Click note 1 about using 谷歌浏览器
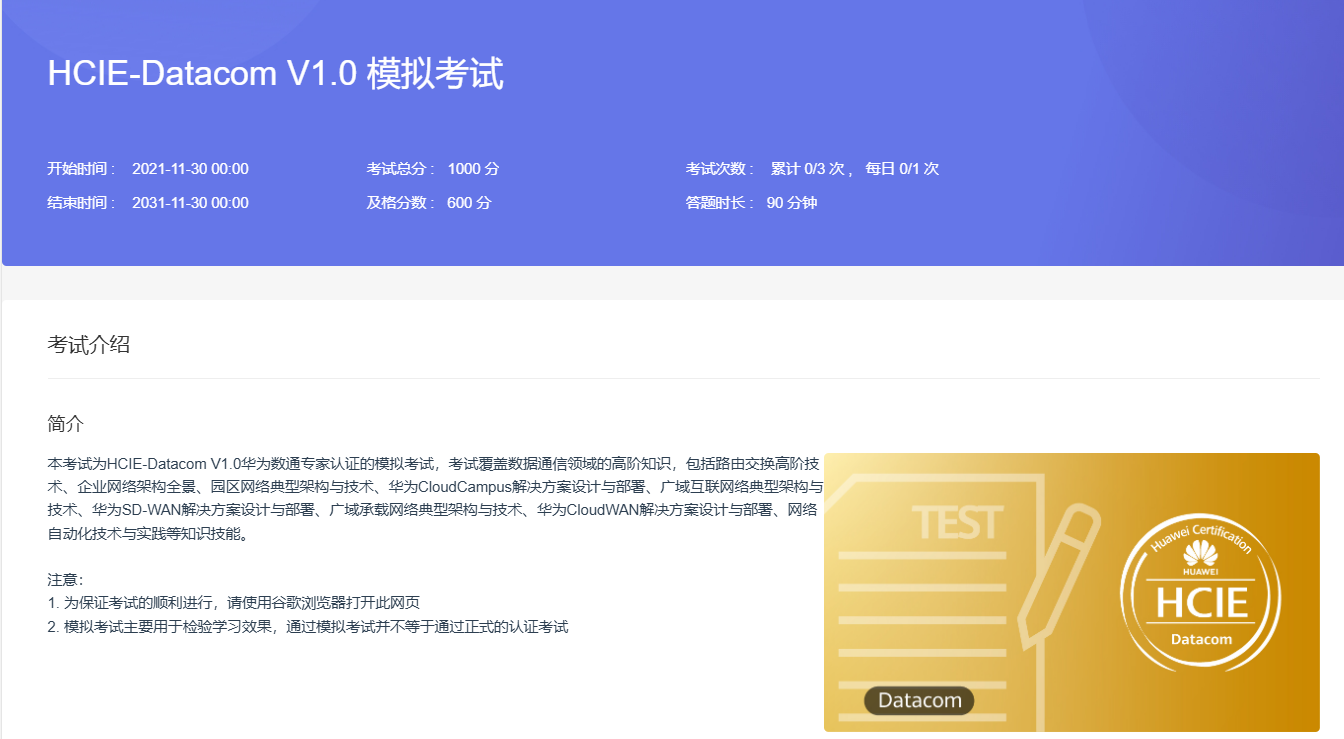Screen dimensions: 1344x739 click(x=233, y=603)
